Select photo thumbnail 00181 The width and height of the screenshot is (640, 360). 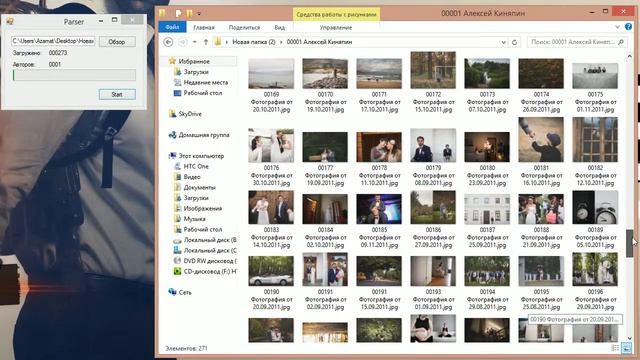[541, 140]
